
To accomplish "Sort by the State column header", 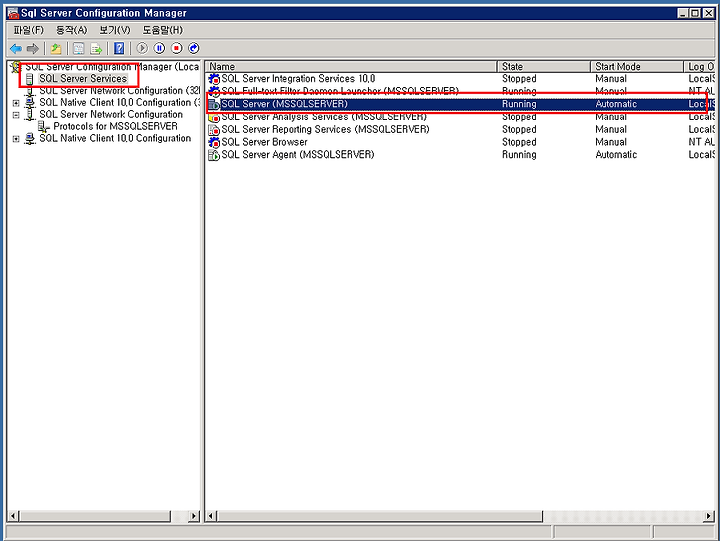I will click(x=544, y=67).
